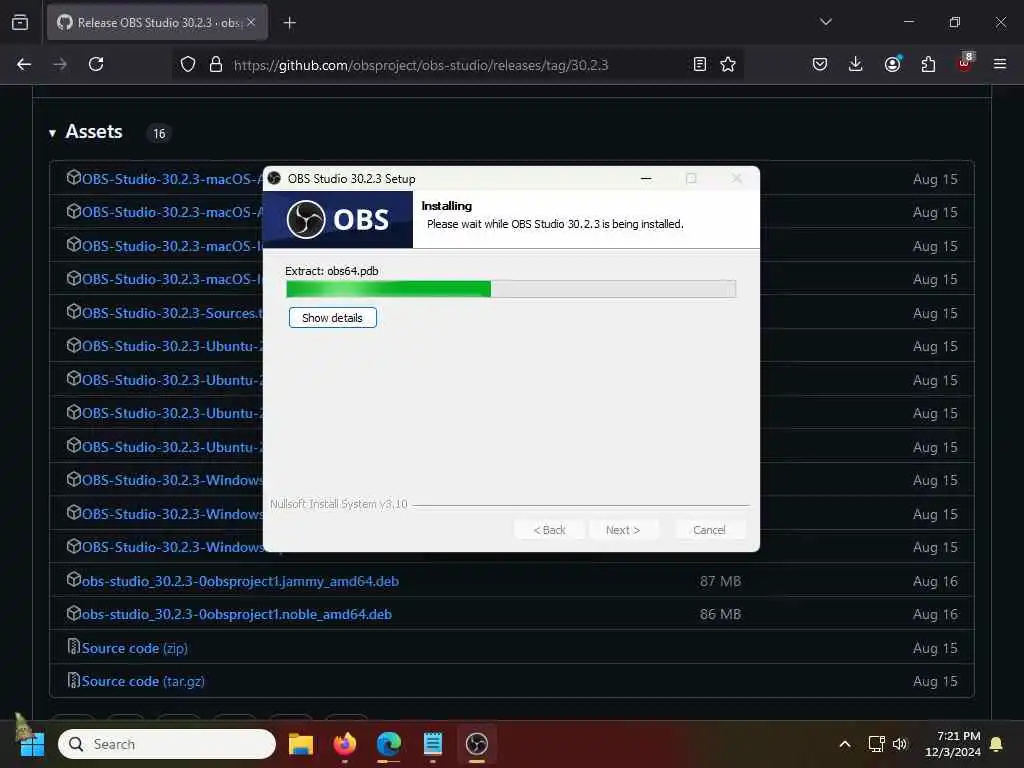
Task: Open the notifications bell
Action: [x=997, y=744]
